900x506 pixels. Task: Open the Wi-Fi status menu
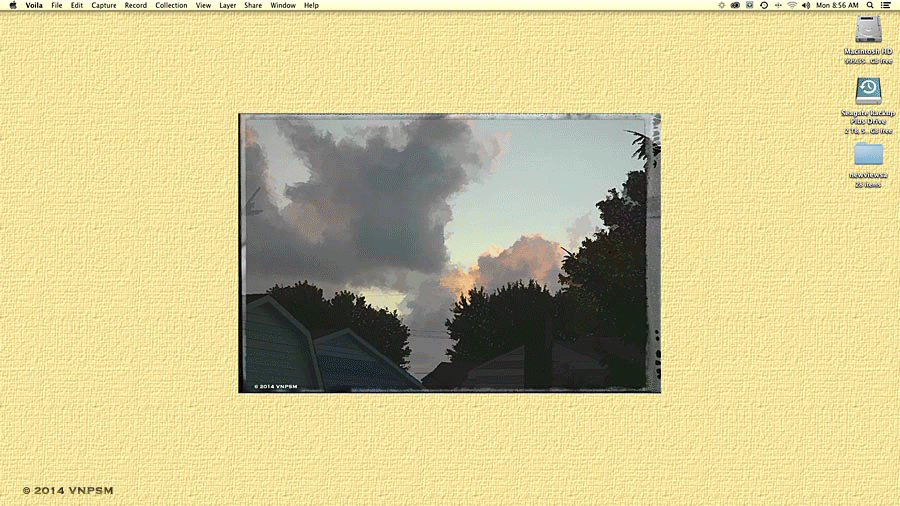[x=792, y=5]
